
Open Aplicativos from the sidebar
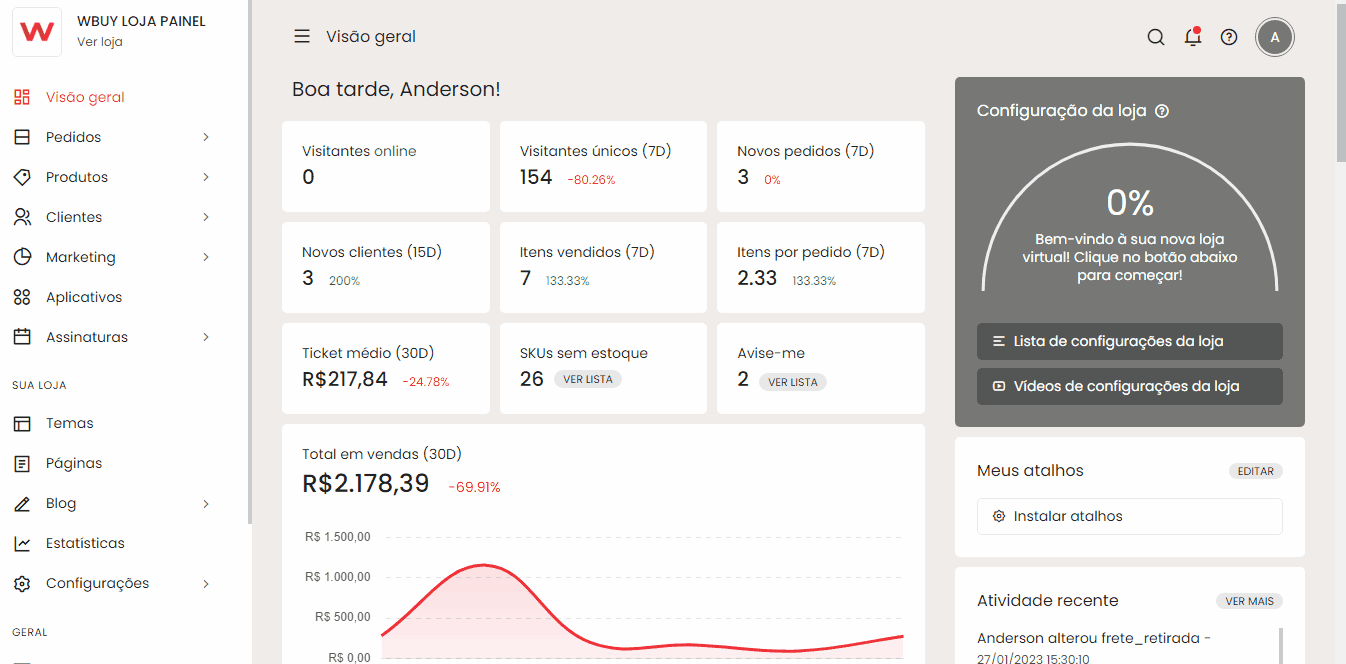tap(84, 297)
